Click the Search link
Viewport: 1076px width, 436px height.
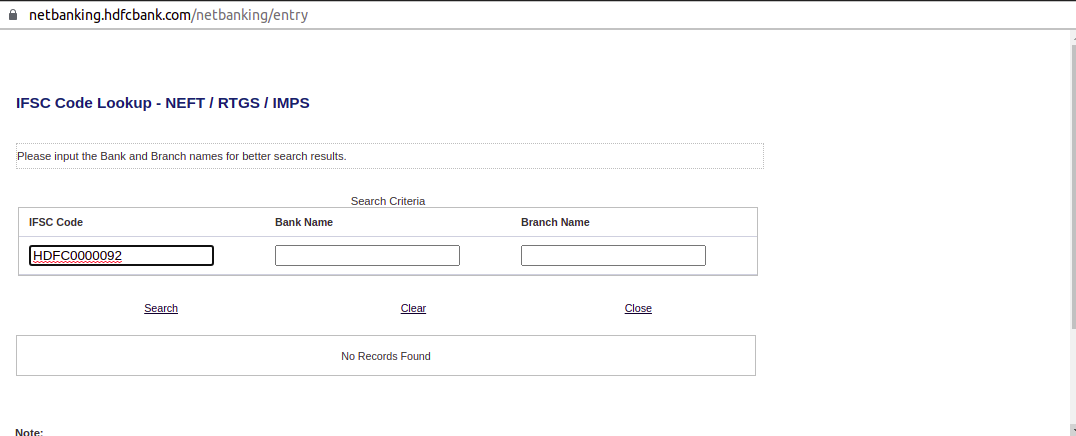pyautogui.click(x=161, y=308)
